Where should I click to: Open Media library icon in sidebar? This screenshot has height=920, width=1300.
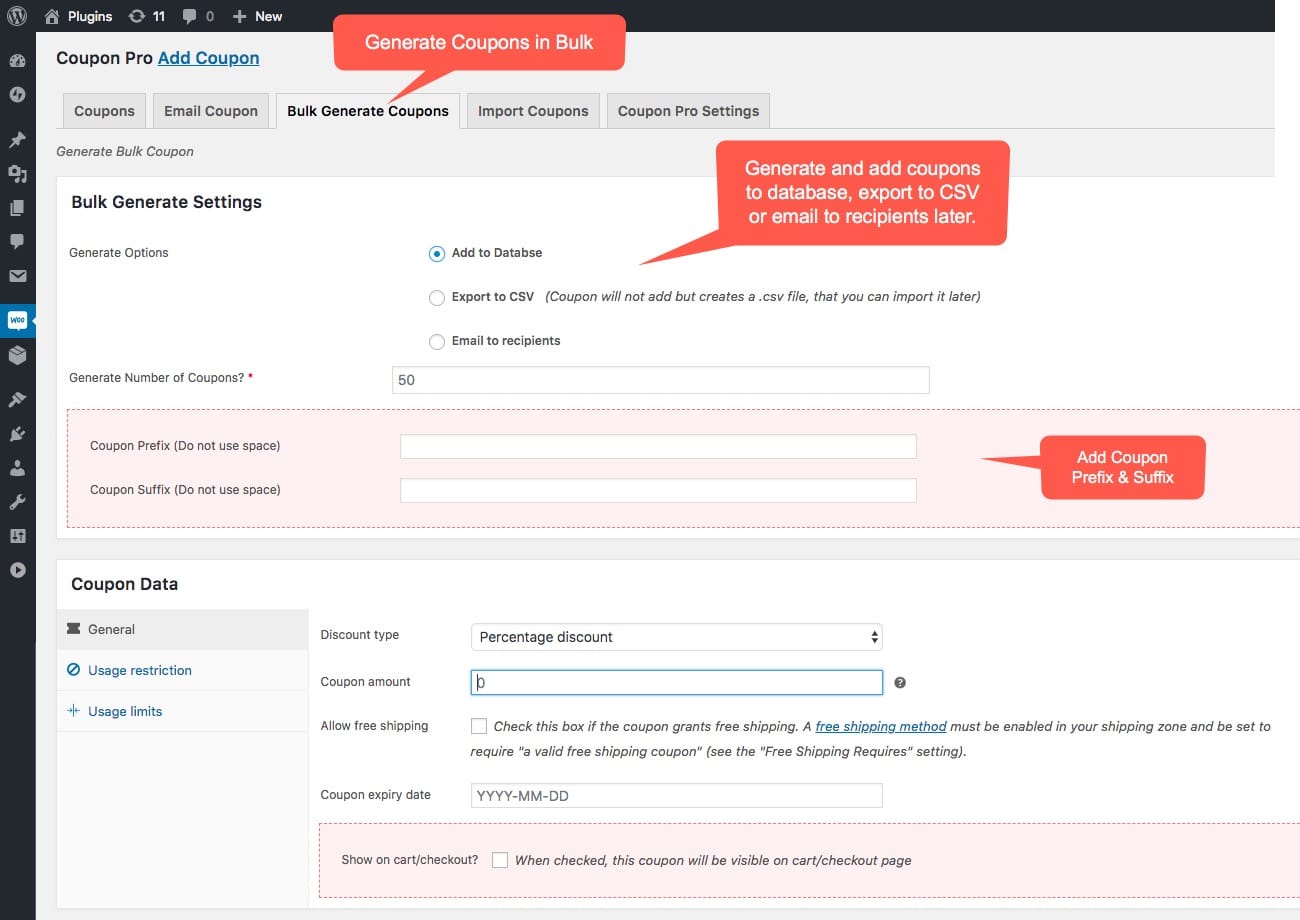pyautogui.click(x=17, y=174)
